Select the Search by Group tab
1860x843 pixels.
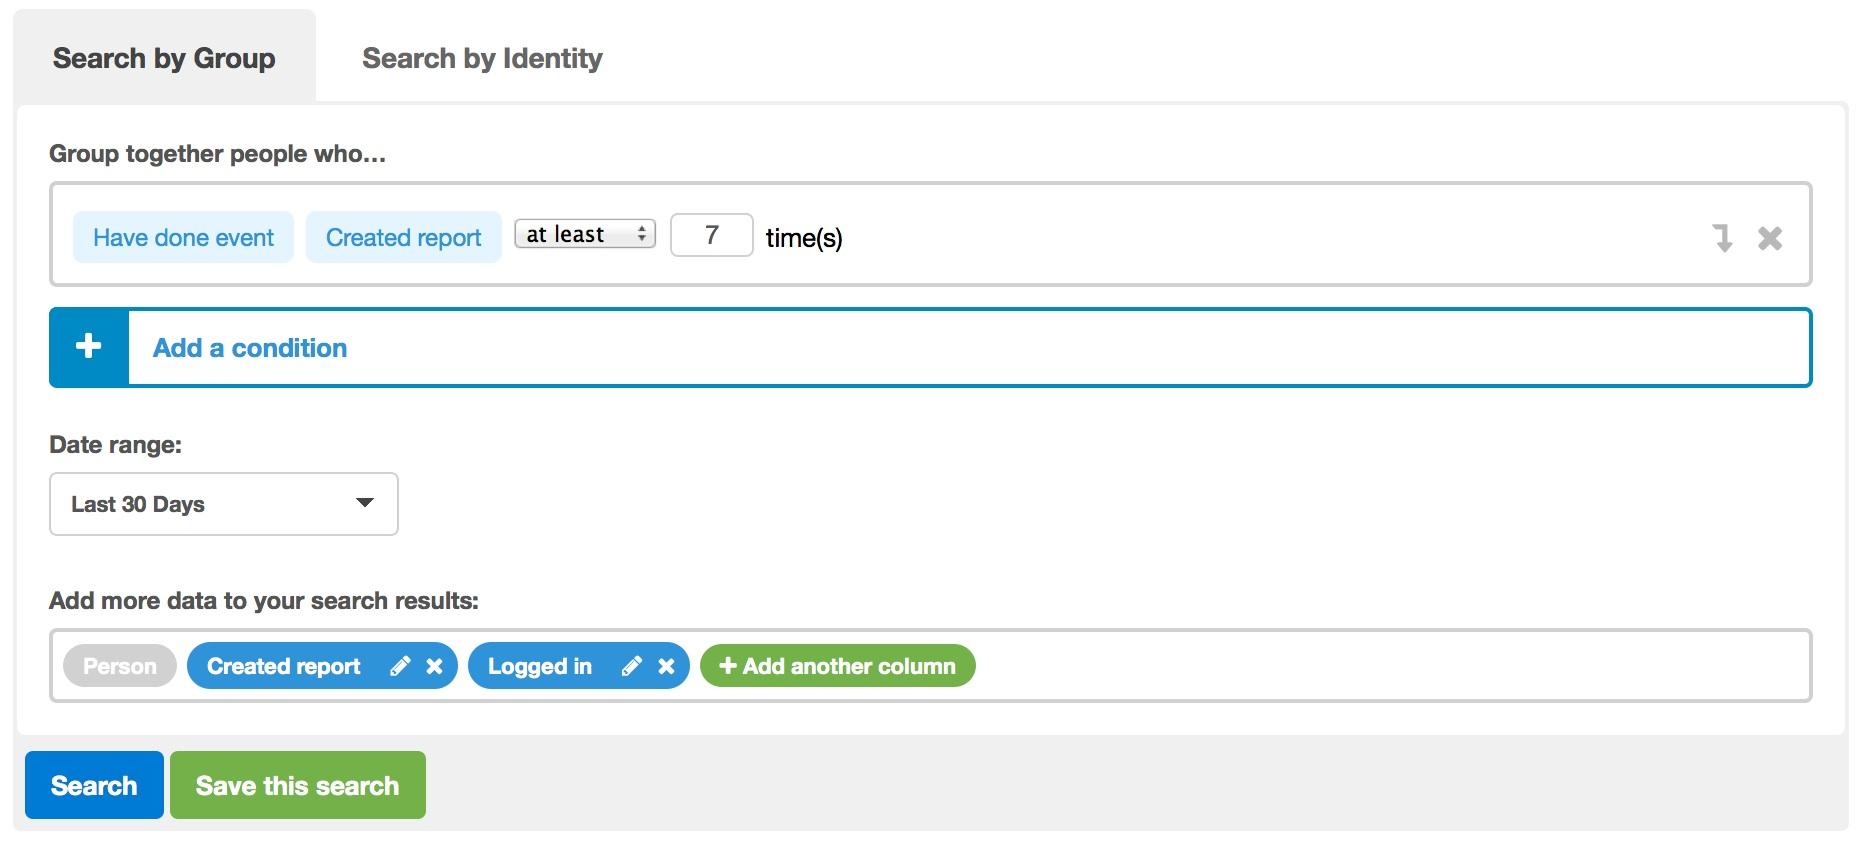(x=164, y=58)
